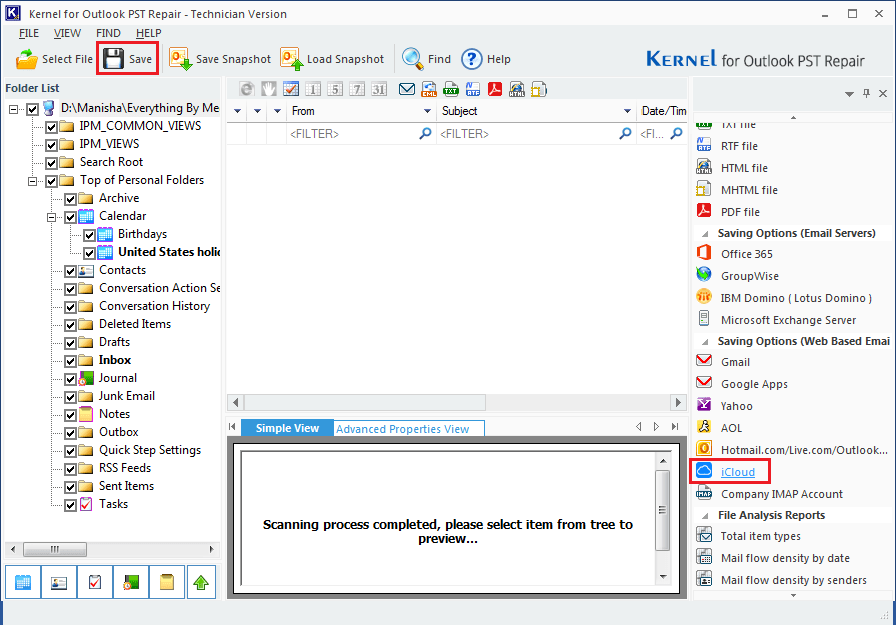Collapse File Analysis Reports section
The image size is (896, 625).
pyautogui.click(x=706, y=515)
